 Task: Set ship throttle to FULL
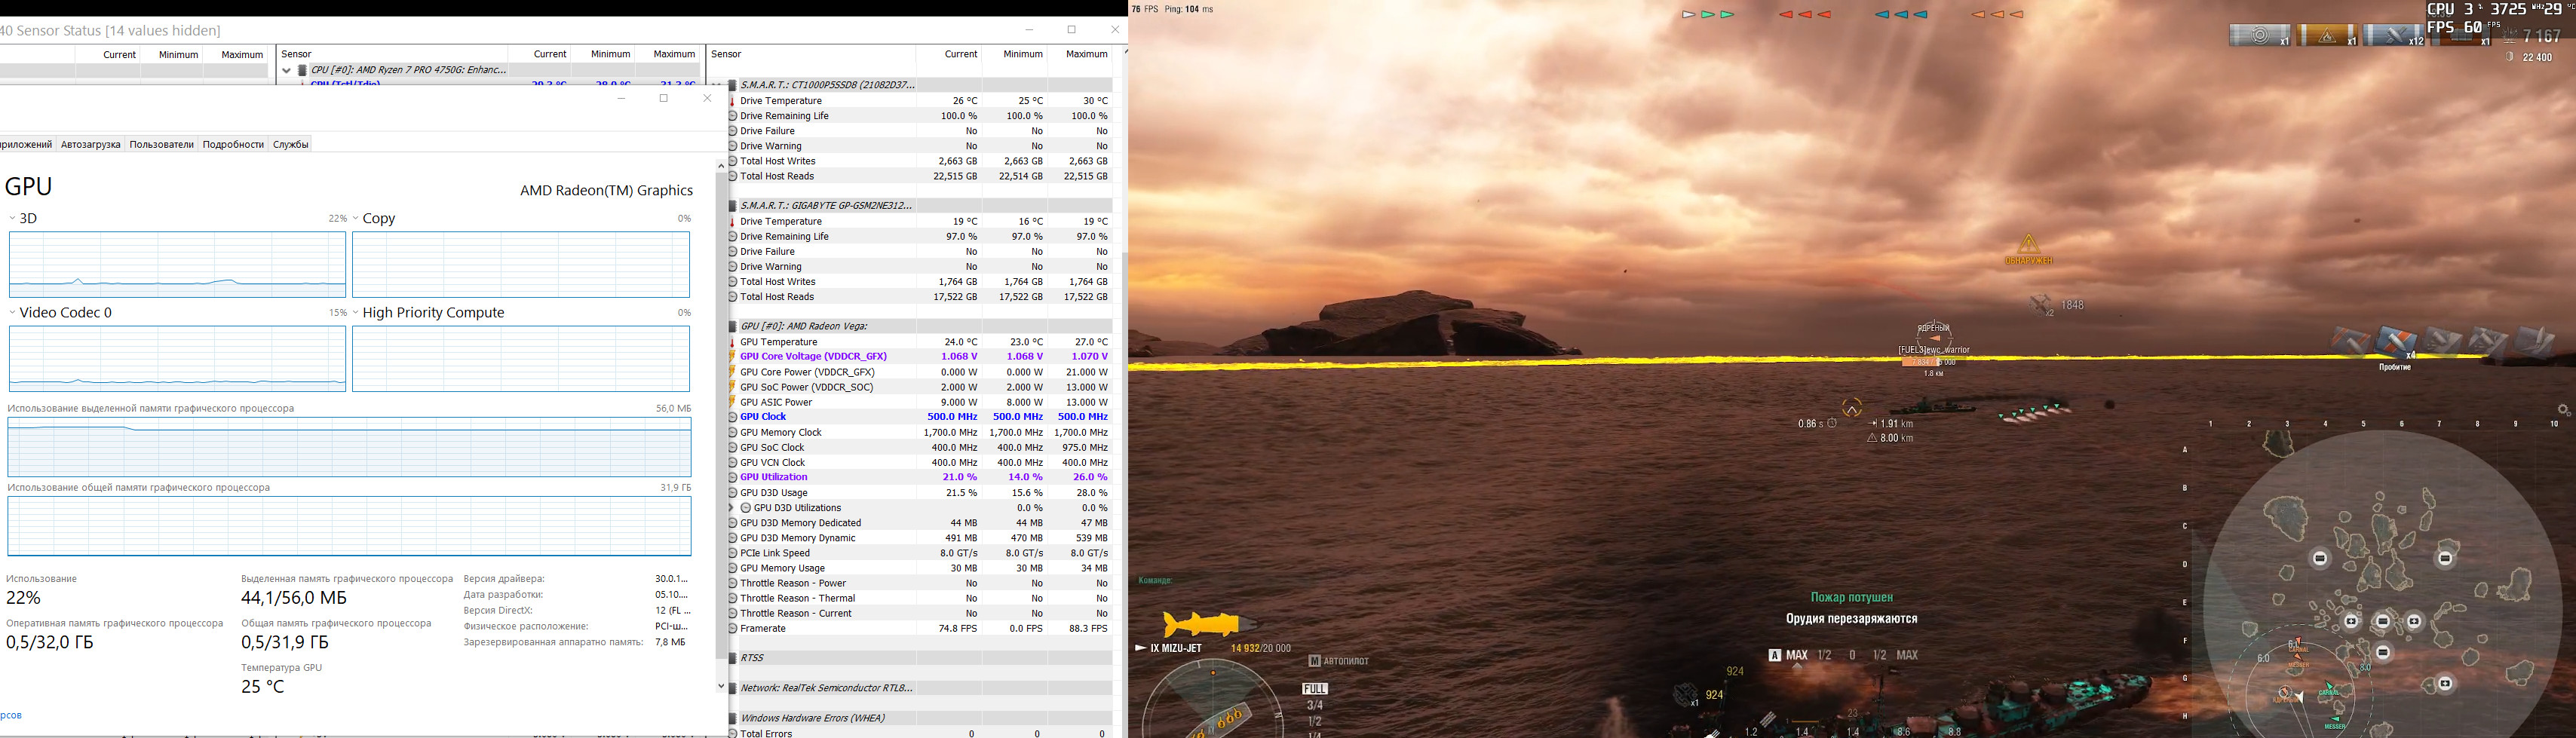tap(1315, 689)
